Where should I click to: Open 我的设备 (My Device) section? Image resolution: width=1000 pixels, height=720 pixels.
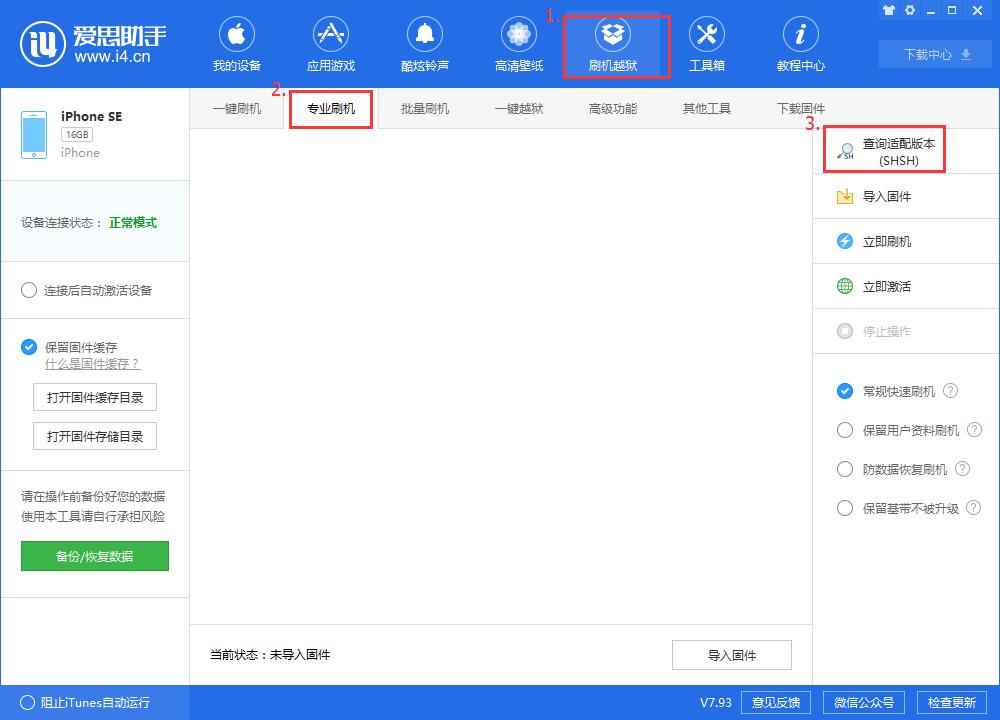tap(237, 45)
